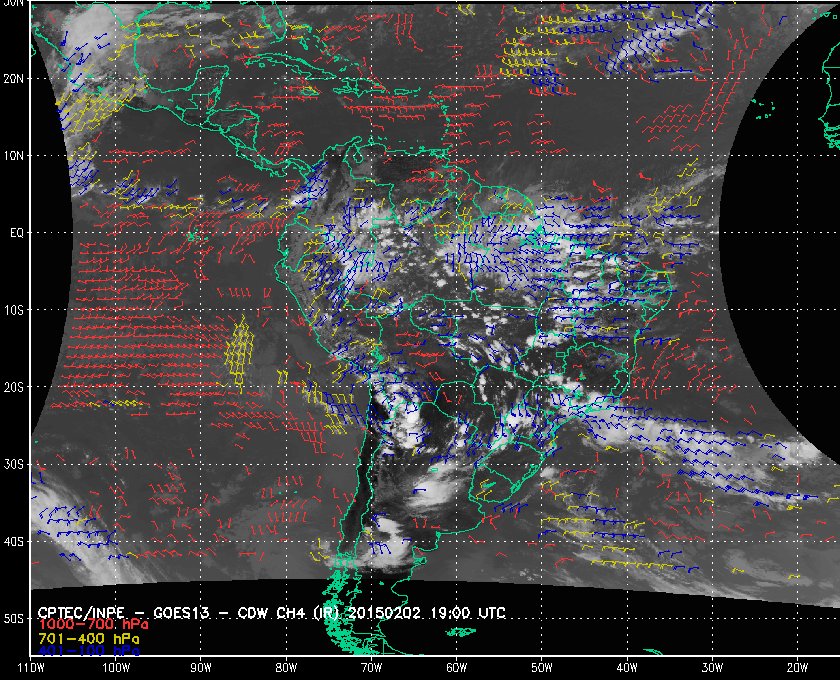Click the 80W longitude label

pos(286,668)
